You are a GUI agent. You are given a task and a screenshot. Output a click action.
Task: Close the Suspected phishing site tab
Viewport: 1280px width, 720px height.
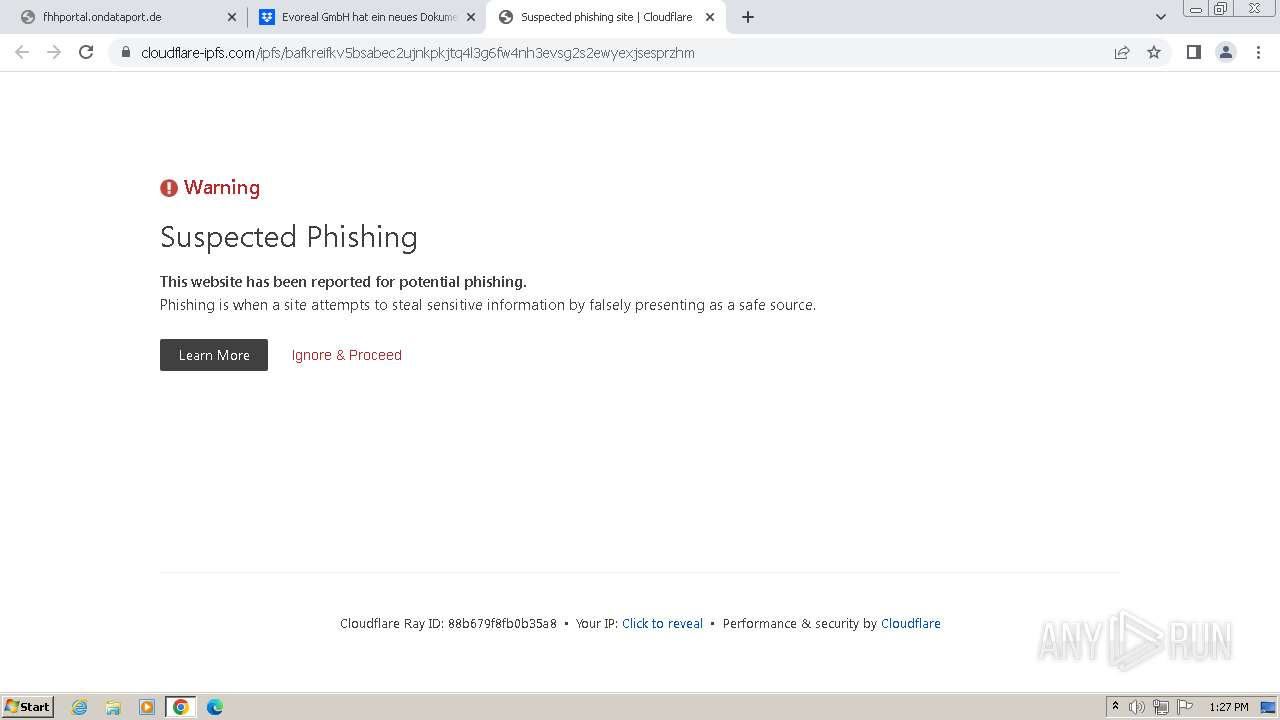click(x=710, y=17)
